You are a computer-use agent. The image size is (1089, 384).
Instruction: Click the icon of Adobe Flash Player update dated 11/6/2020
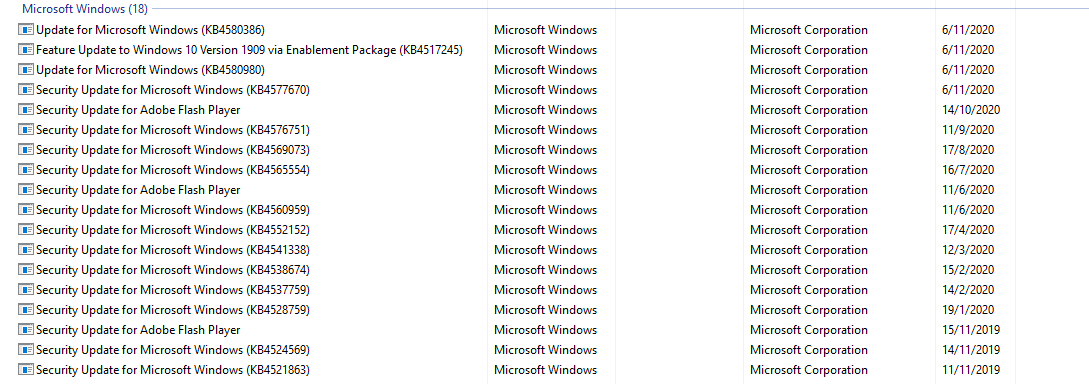click(26, 190)
